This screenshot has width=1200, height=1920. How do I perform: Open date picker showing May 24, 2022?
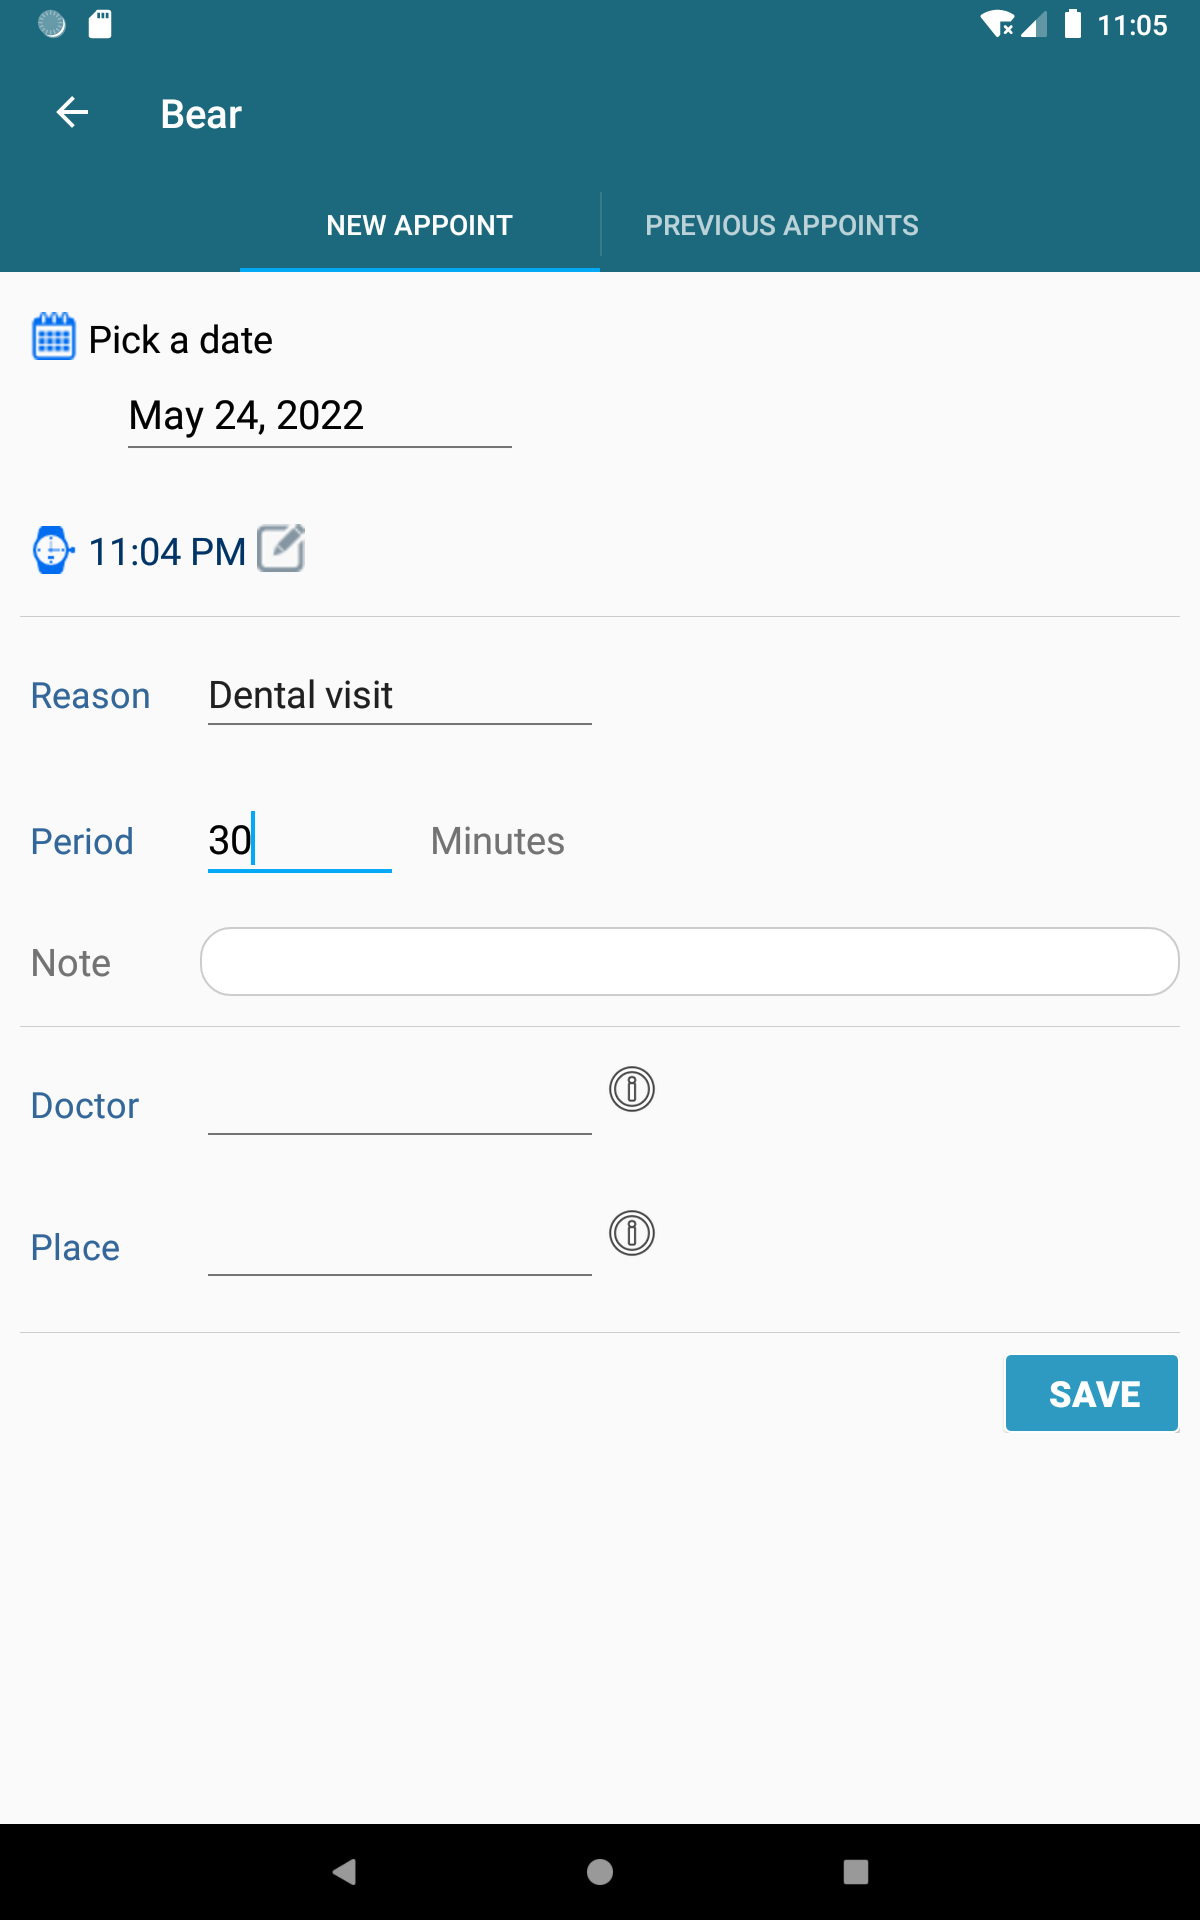319,416
